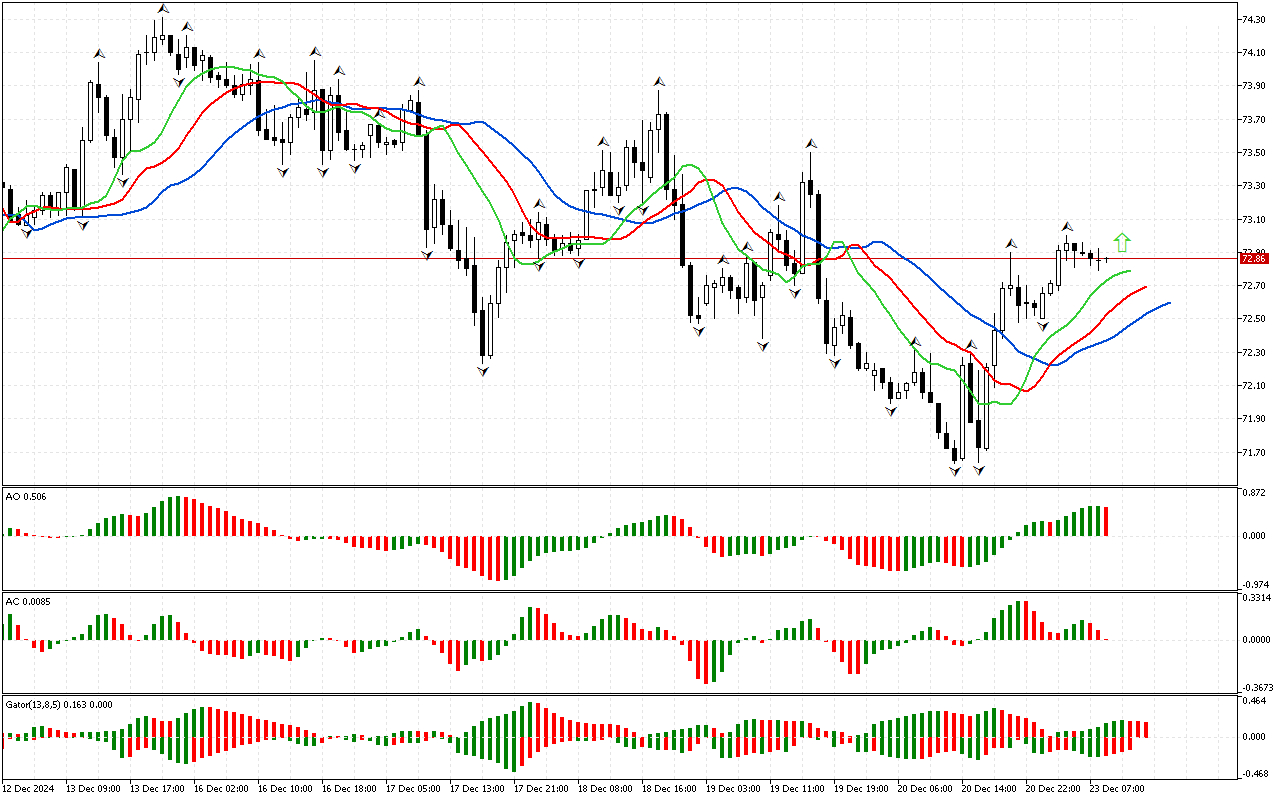Select the AC 0.0085 indicator label
Viewport: 1280px width, 800px height.
[28, 601]
